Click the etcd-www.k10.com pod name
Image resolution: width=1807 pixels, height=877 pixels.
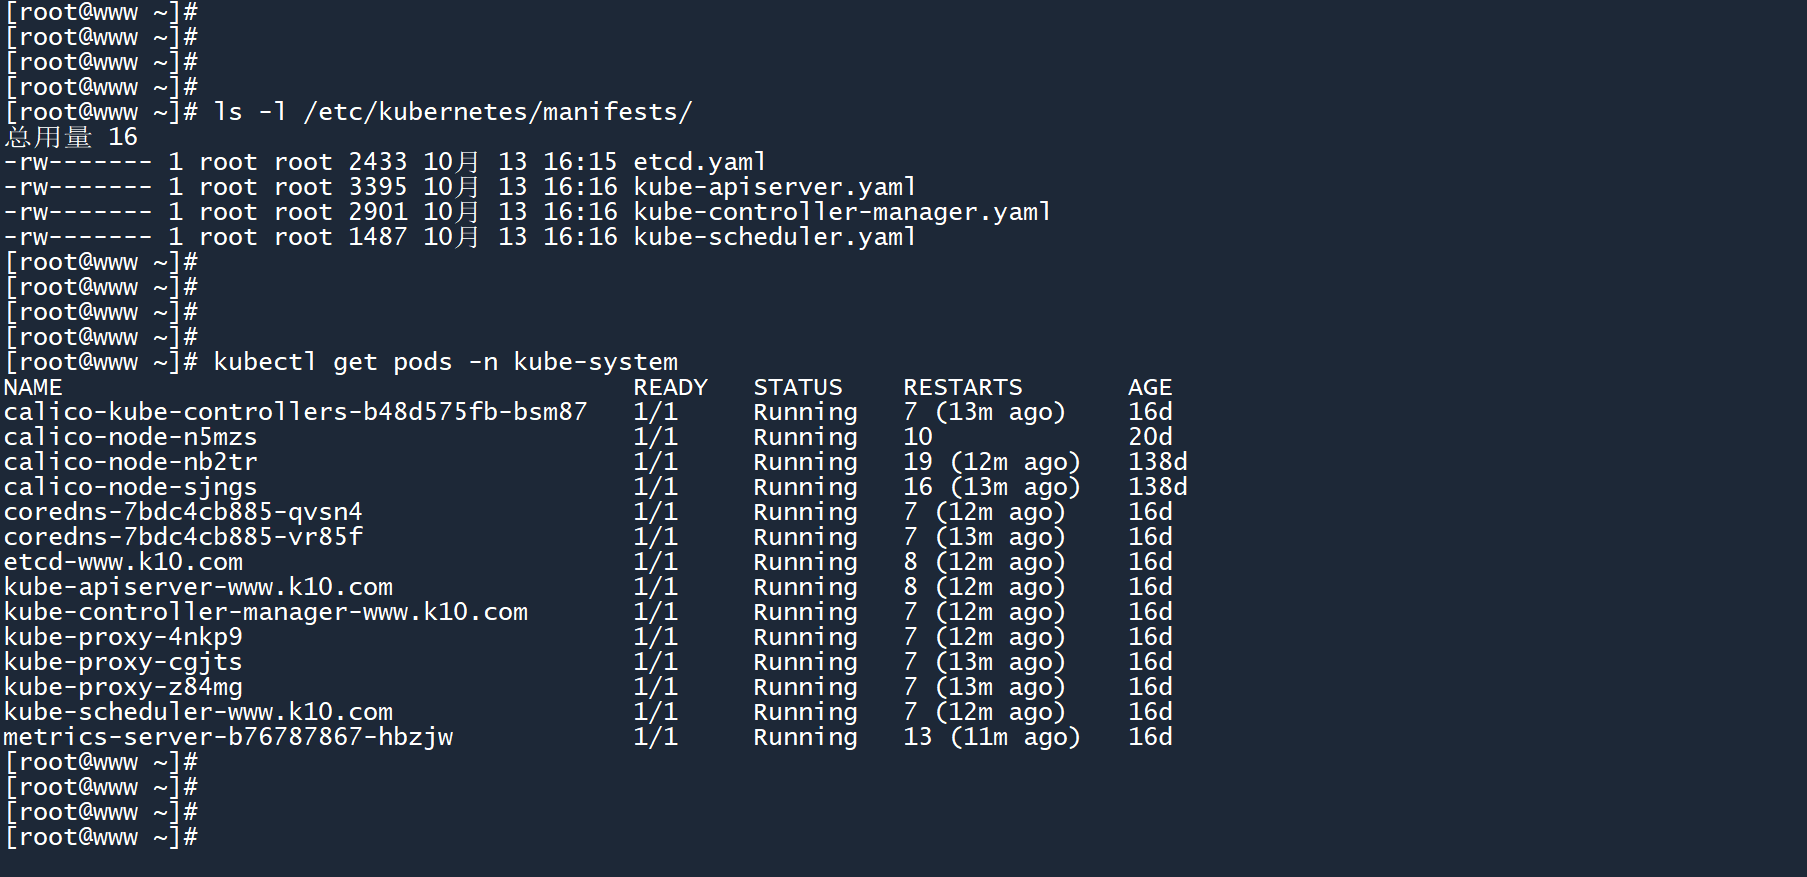[x=123, y=562]
